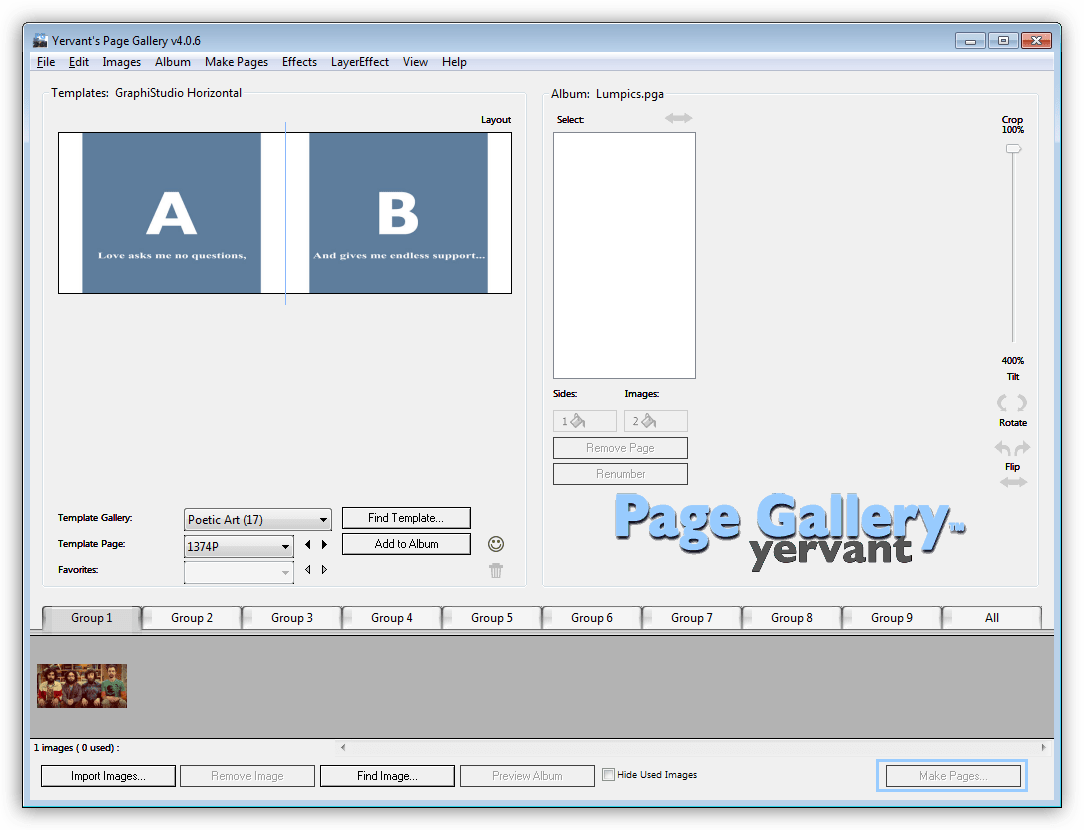This screenshot has height=830, width=1084.
Task: Click the Preview Album button
Action: [527, 776]
